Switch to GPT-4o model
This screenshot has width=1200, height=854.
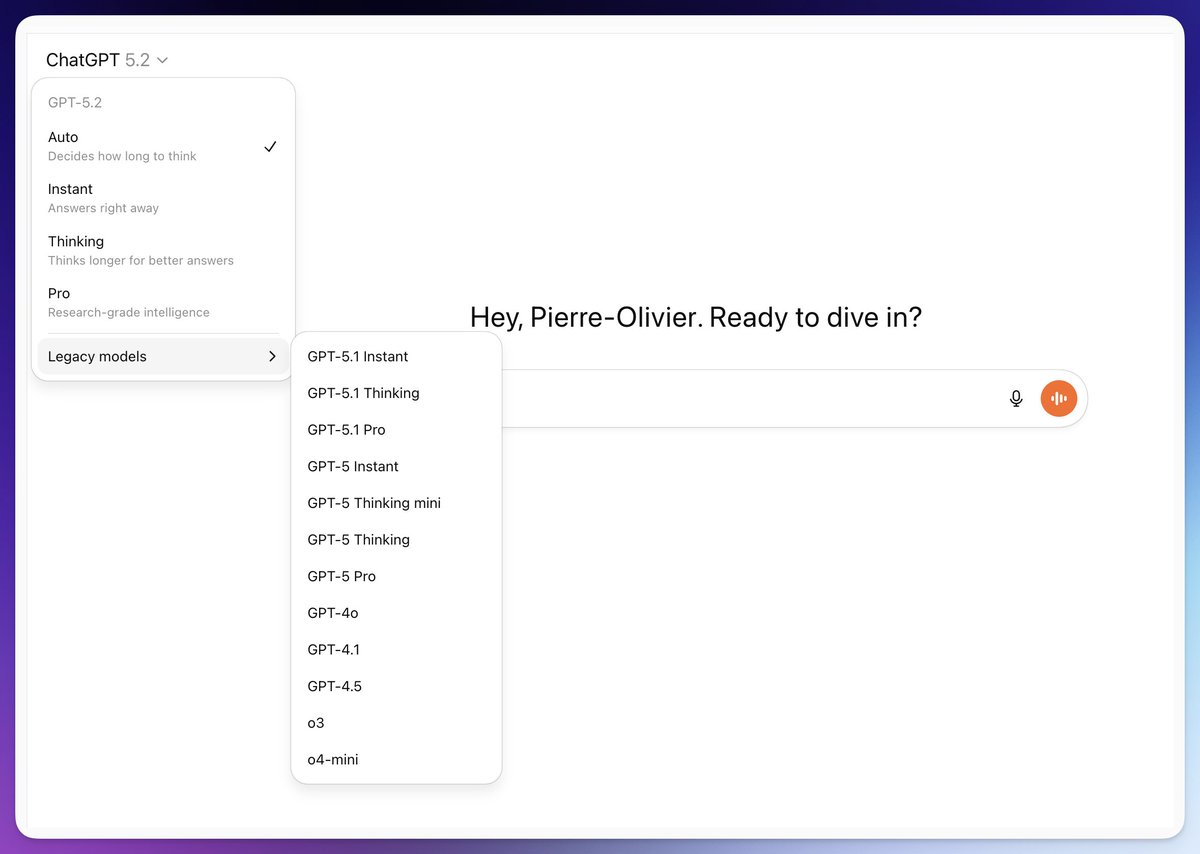click(x=396, y=613)
